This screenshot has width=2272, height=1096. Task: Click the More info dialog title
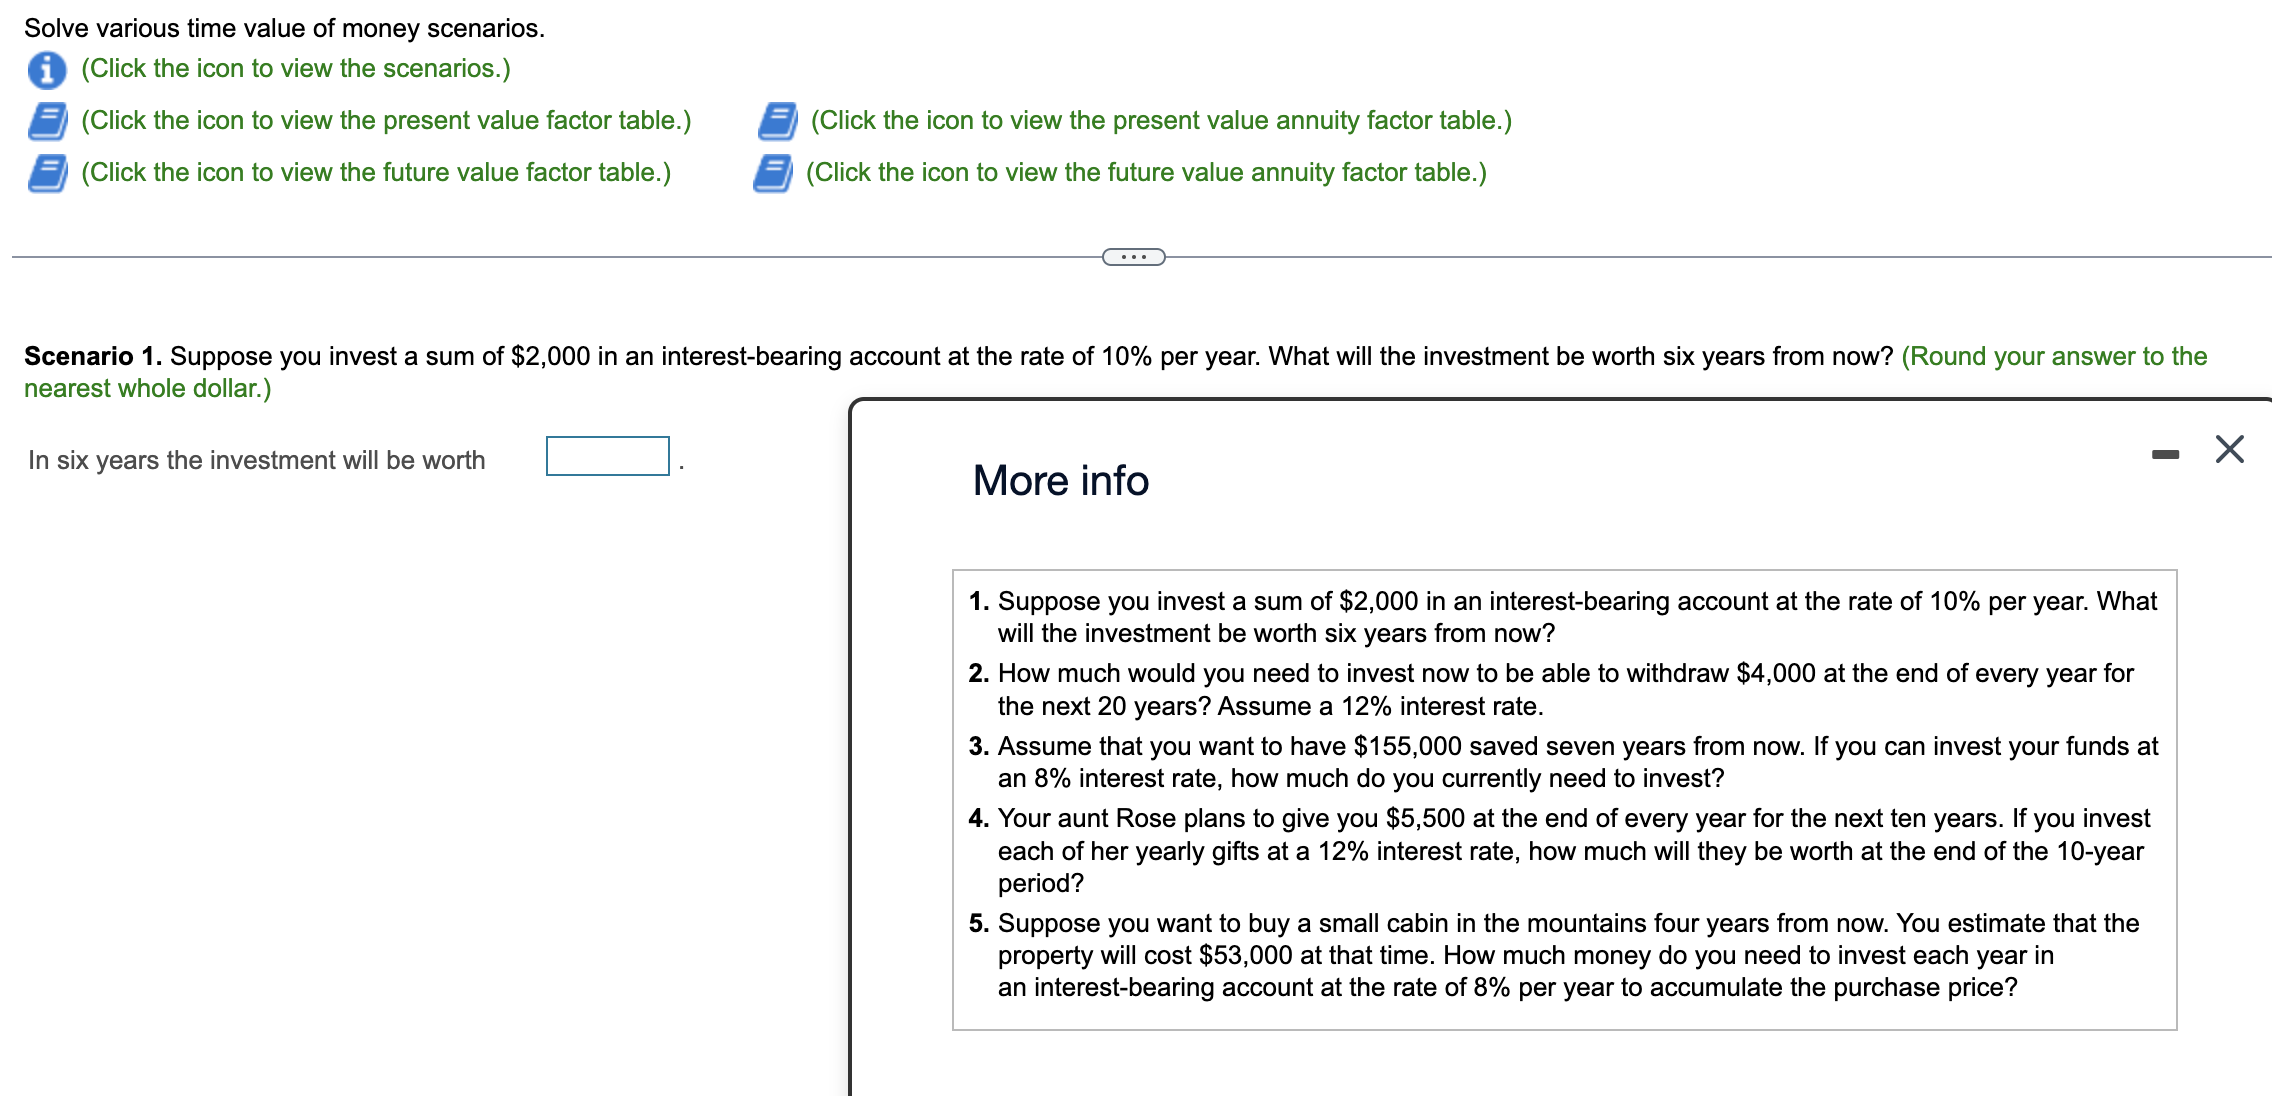[1060, 480]
